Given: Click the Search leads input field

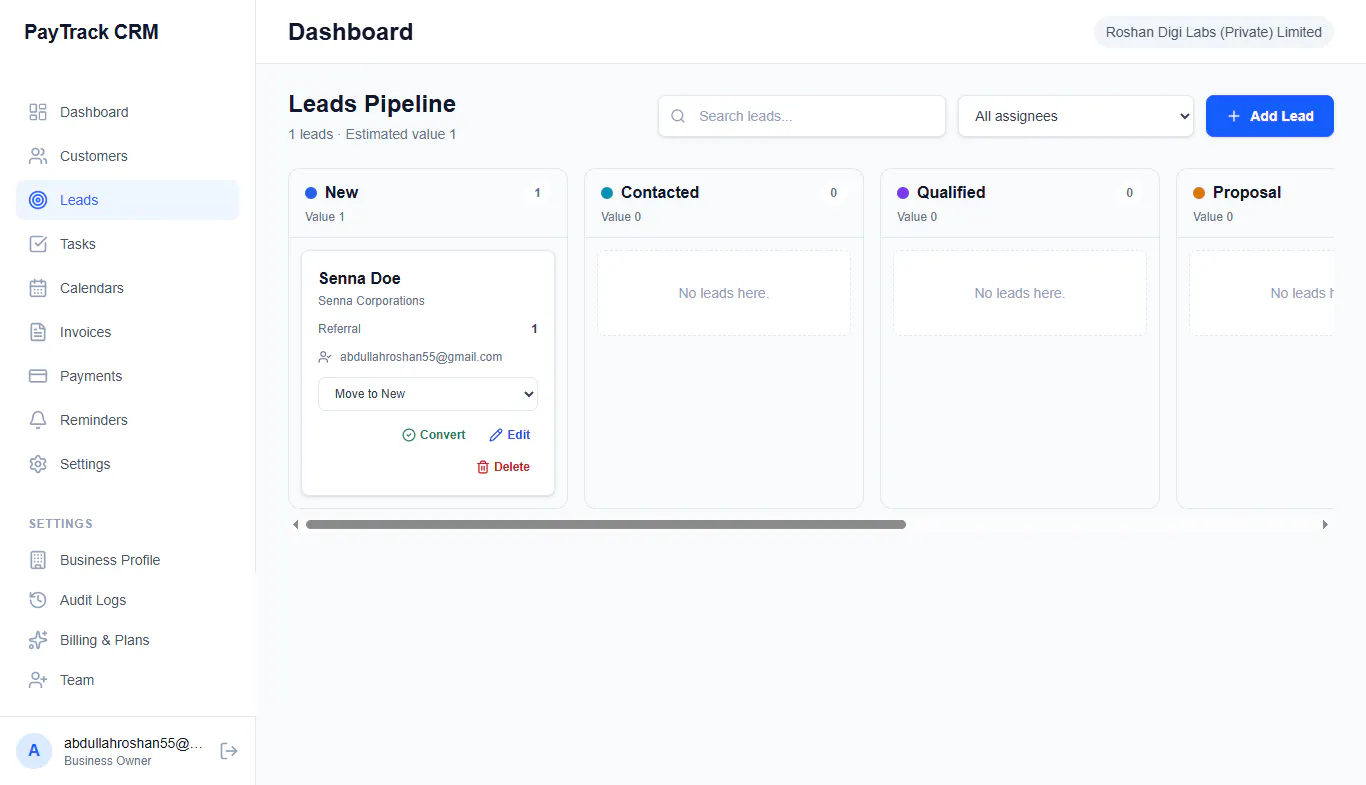Looking at the screenshot, I should [x=802, y=116].
